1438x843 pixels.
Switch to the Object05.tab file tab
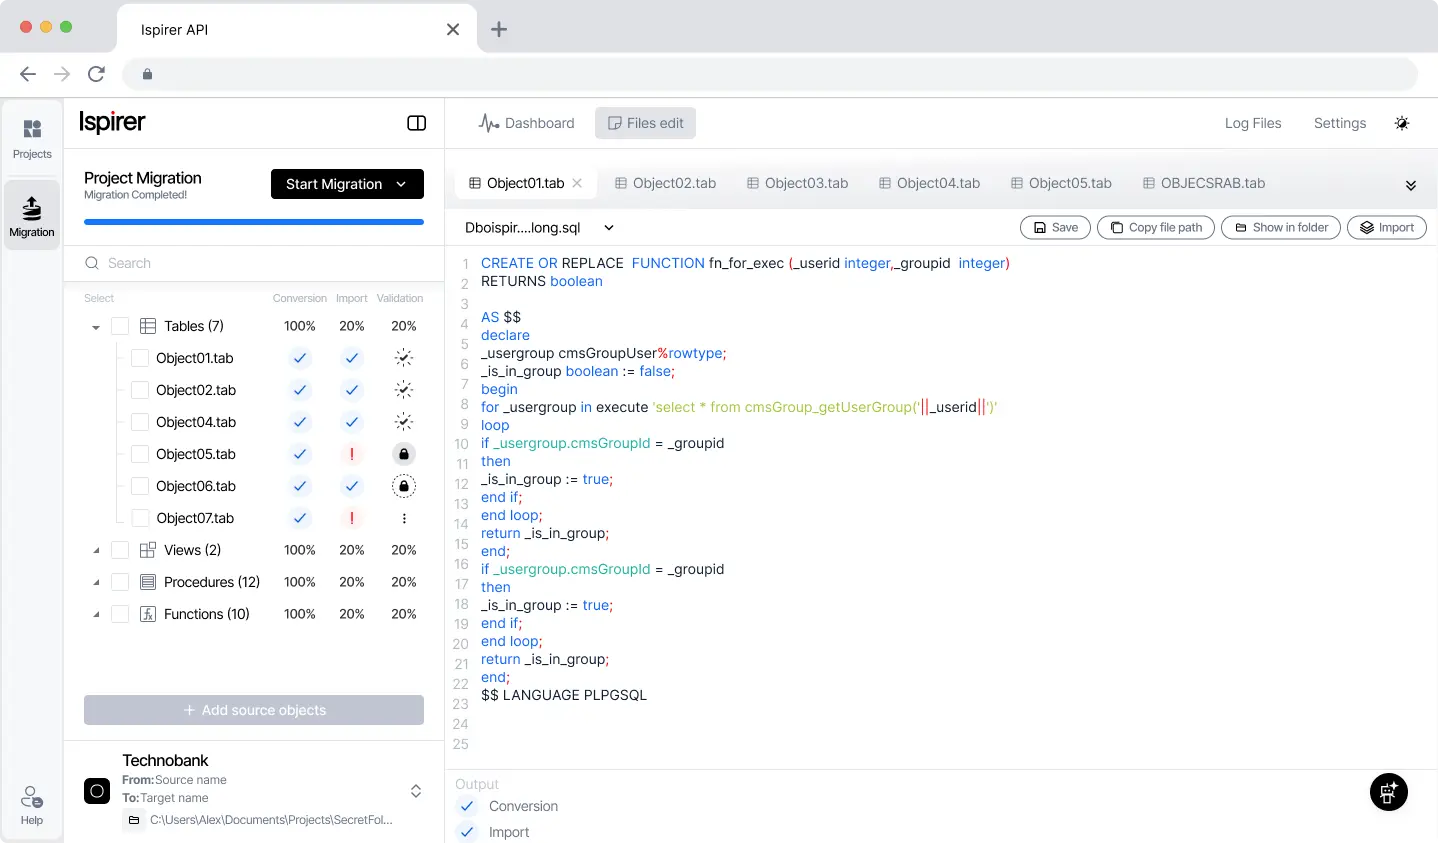pos(1061,183)
